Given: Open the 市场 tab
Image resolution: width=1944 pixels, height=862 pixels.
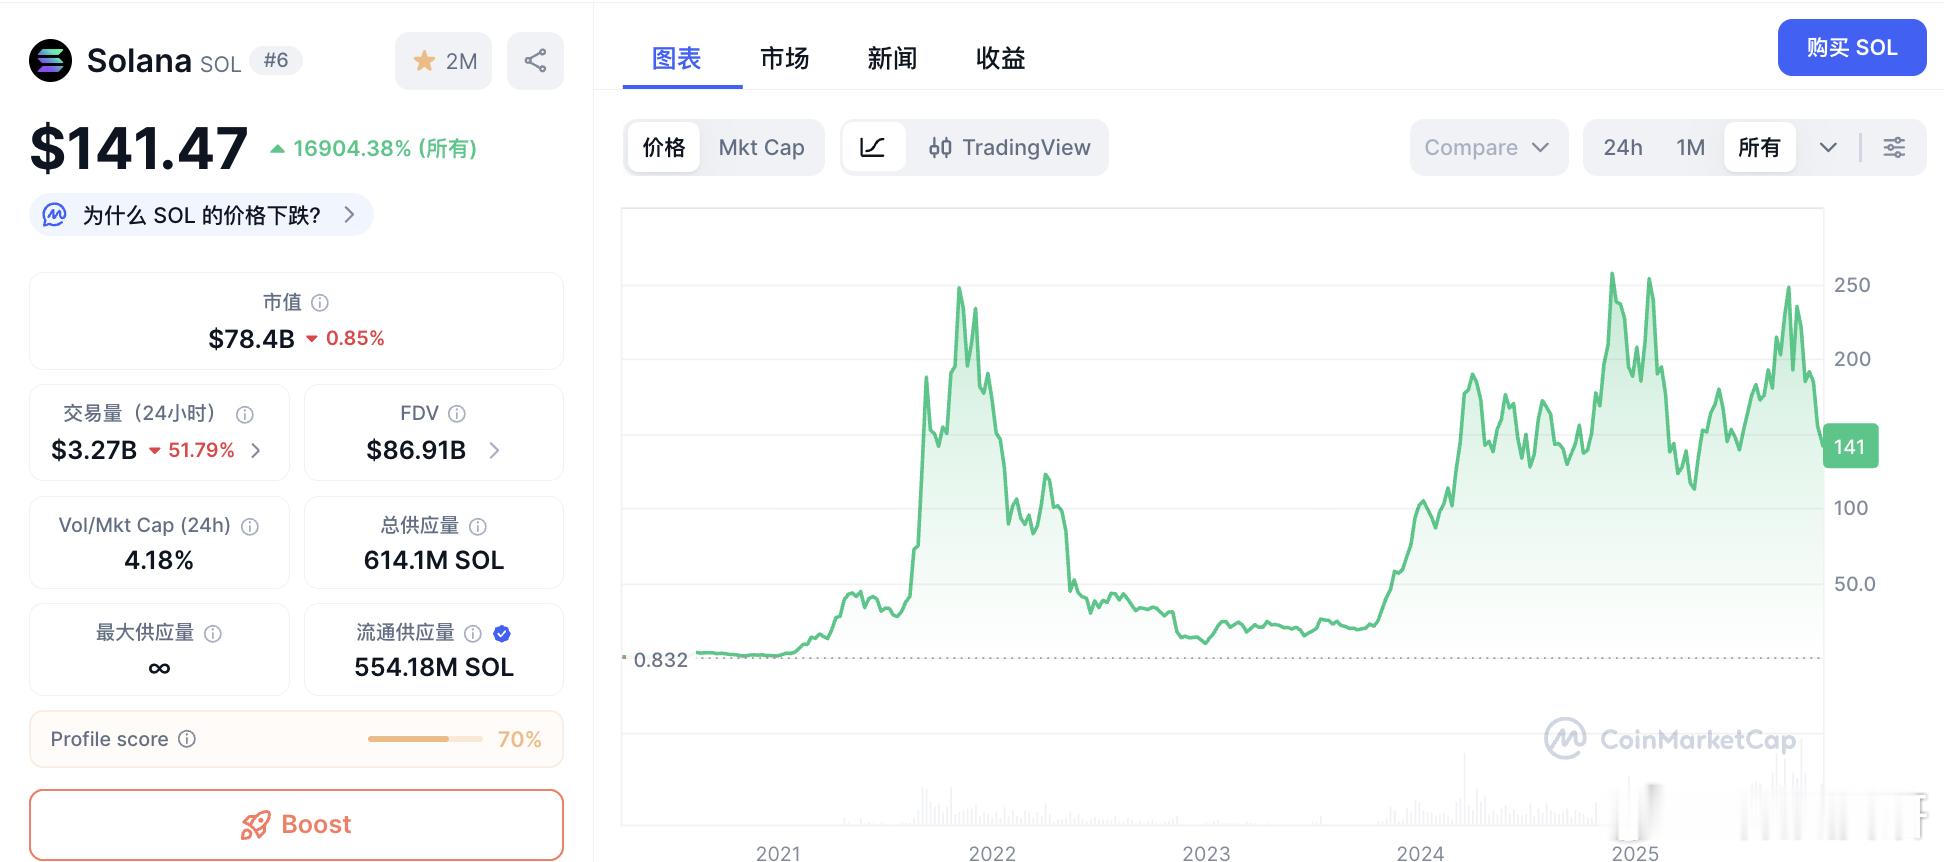Looking at the screenshot, I should click(x=784, y=59).
